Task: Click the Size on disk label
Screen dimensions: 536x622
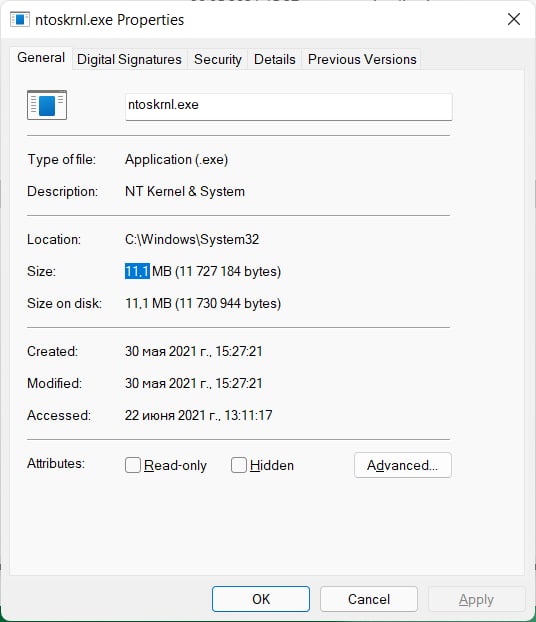Action: coord(64,303)
